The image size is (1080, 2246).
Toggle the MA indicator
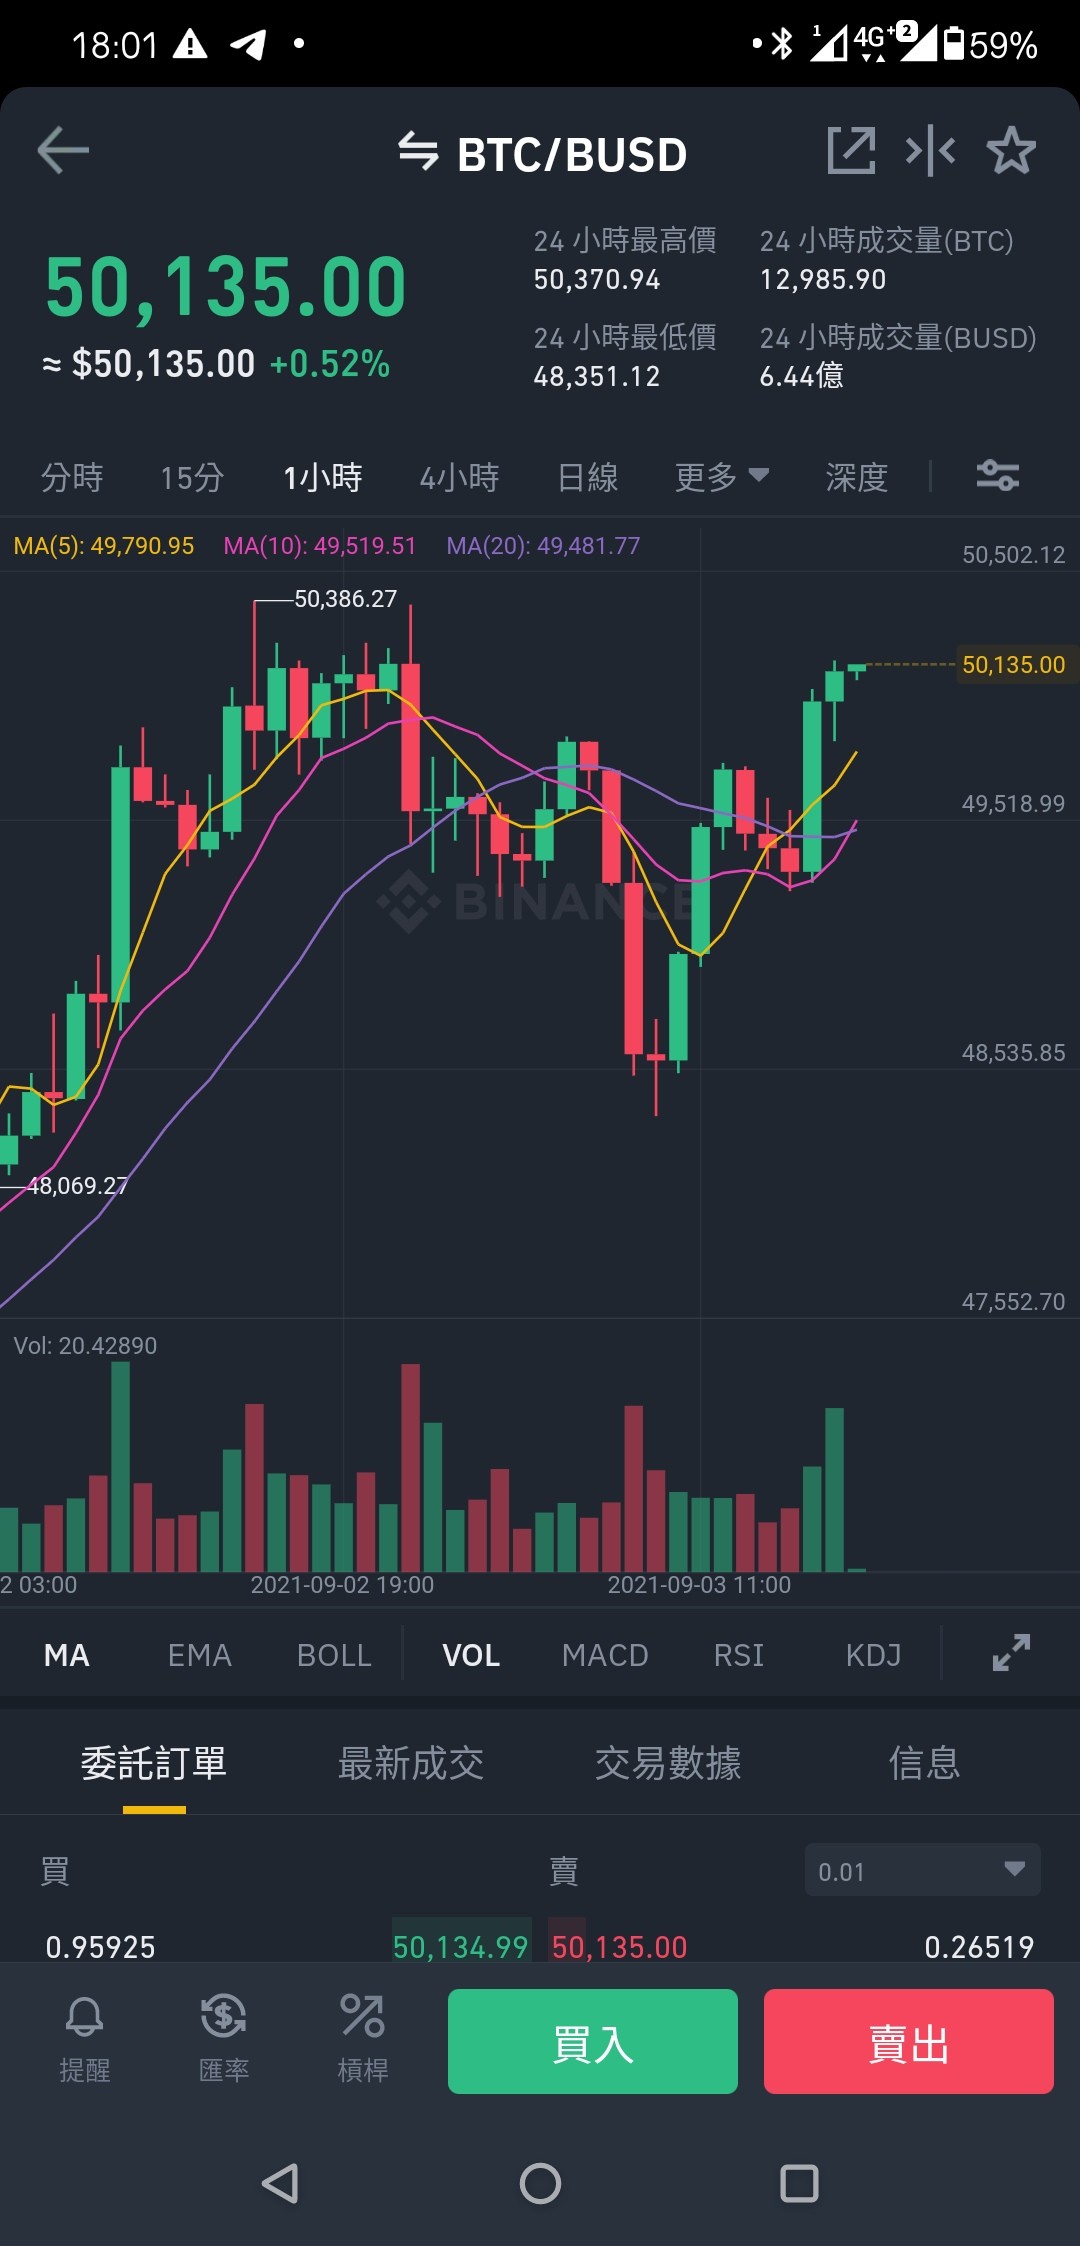(67, 1655)
